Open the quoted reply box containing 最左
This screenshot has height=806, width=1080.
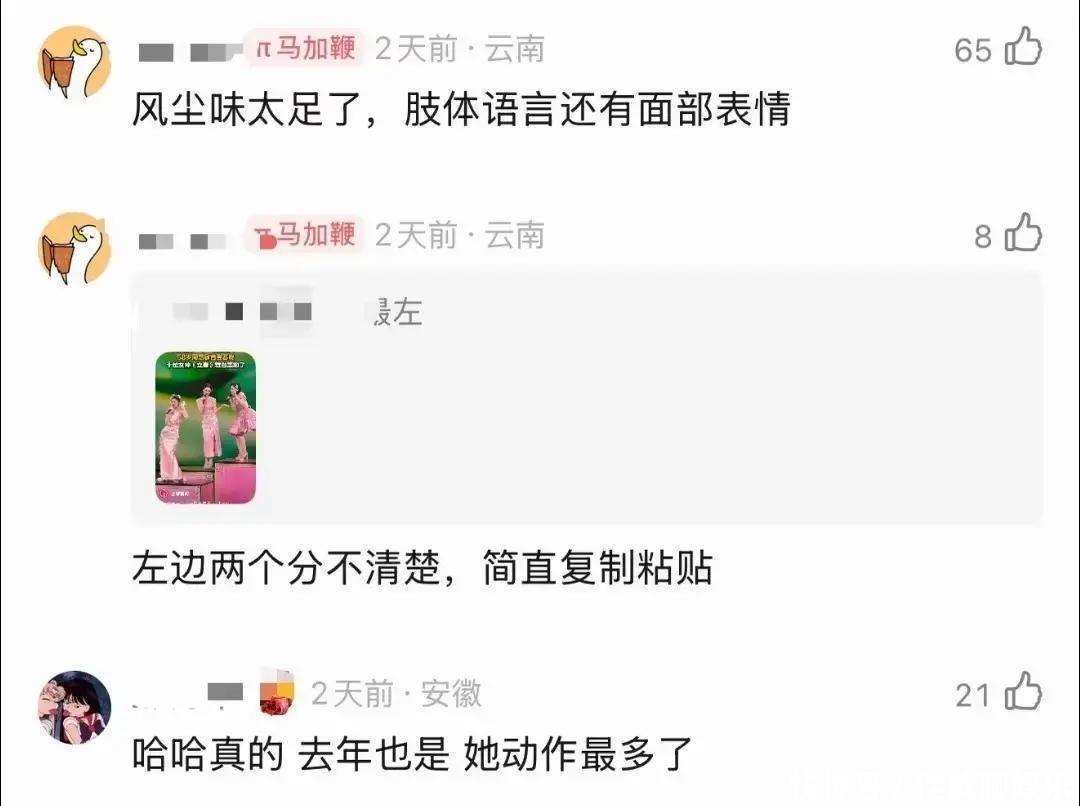[587, 399]
